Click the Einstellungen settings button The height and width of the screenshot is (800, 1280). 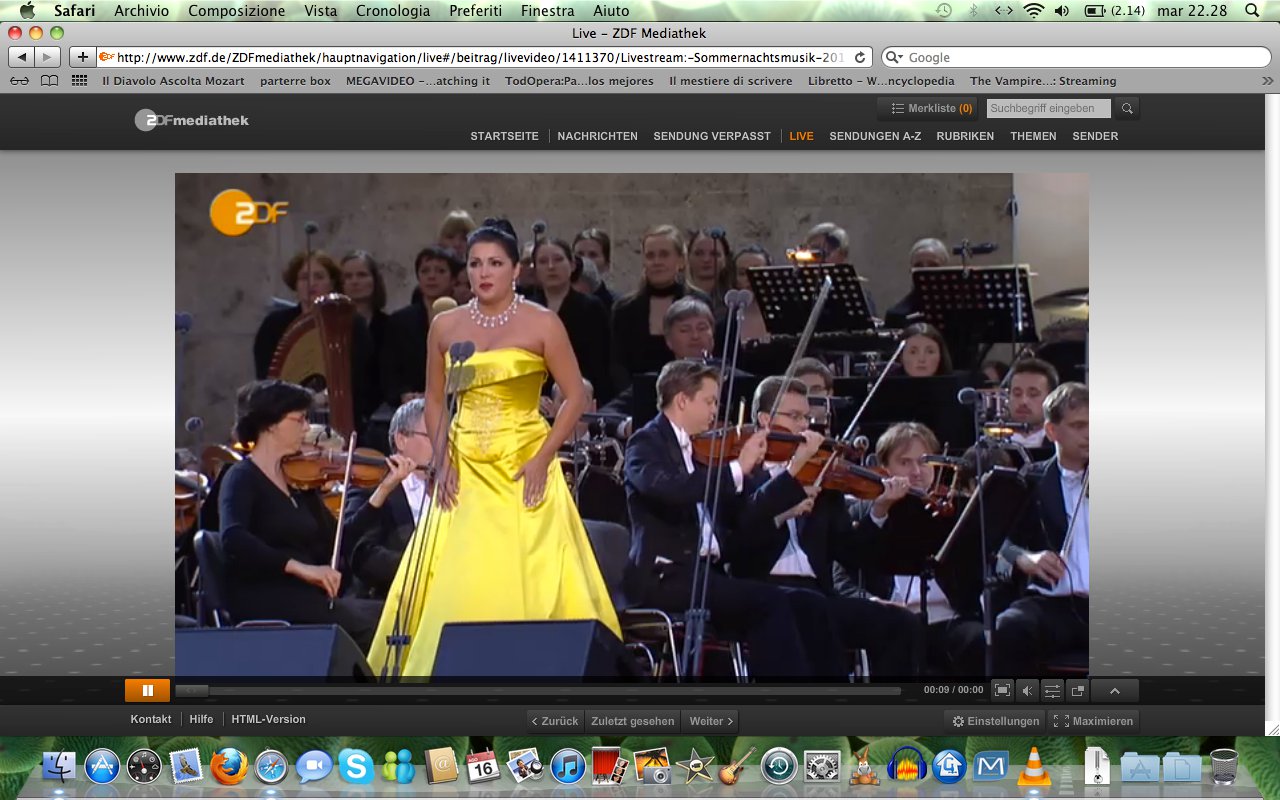[996, 721]
